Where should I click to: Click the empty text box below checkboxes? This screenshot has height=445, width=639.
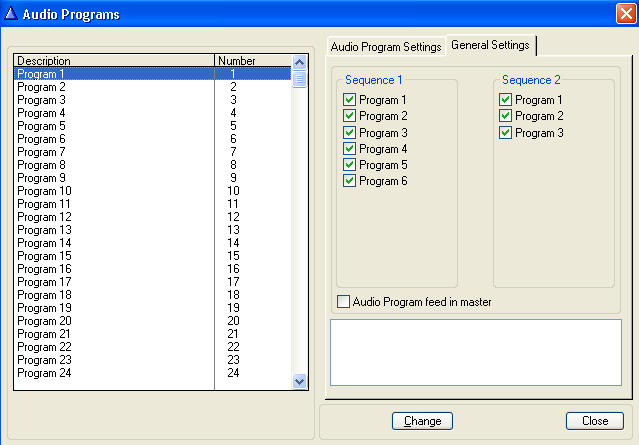point(475,352)
